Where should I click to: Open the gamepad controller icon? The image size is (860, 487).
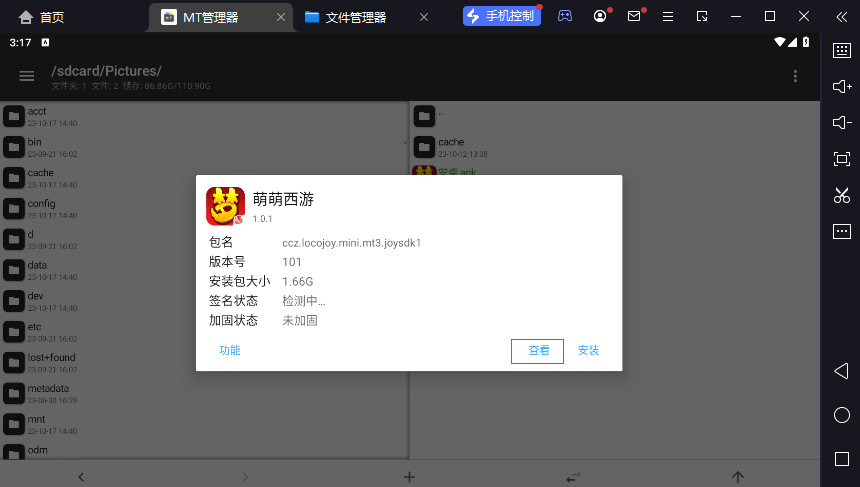(565, 16)
